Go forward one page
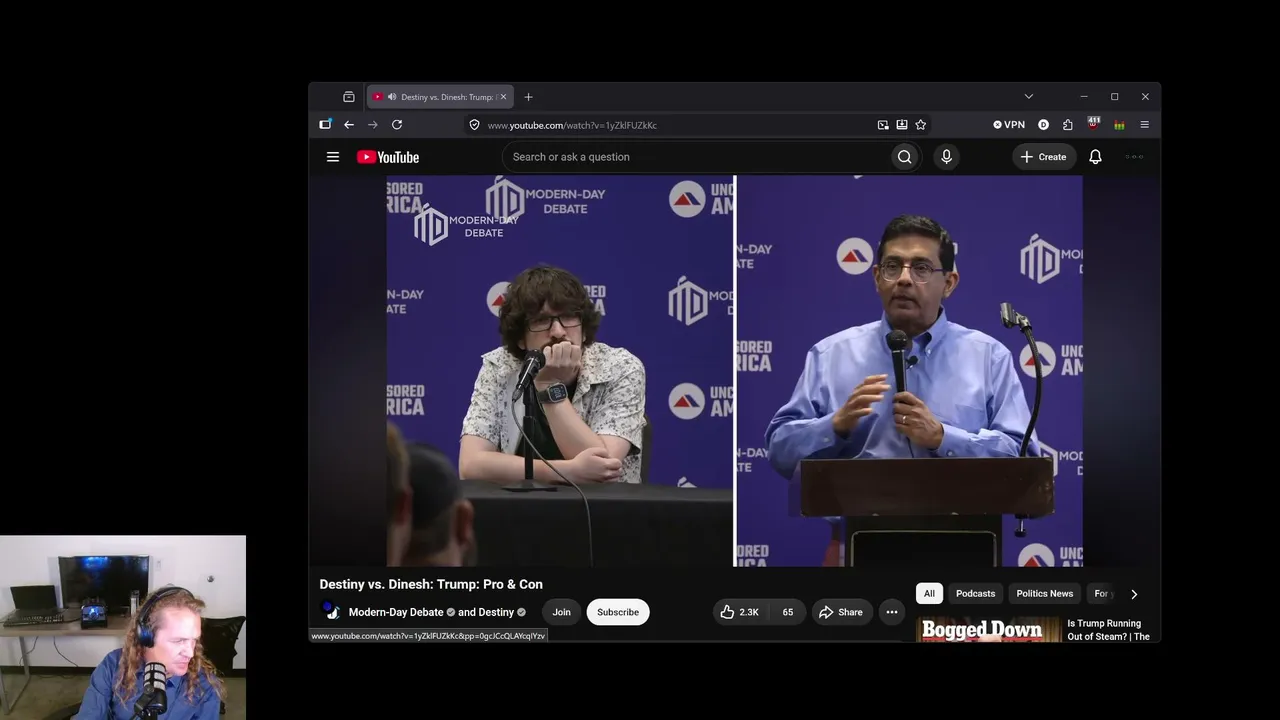Screen dimensions: 1280x720 [x=373, y=125]
